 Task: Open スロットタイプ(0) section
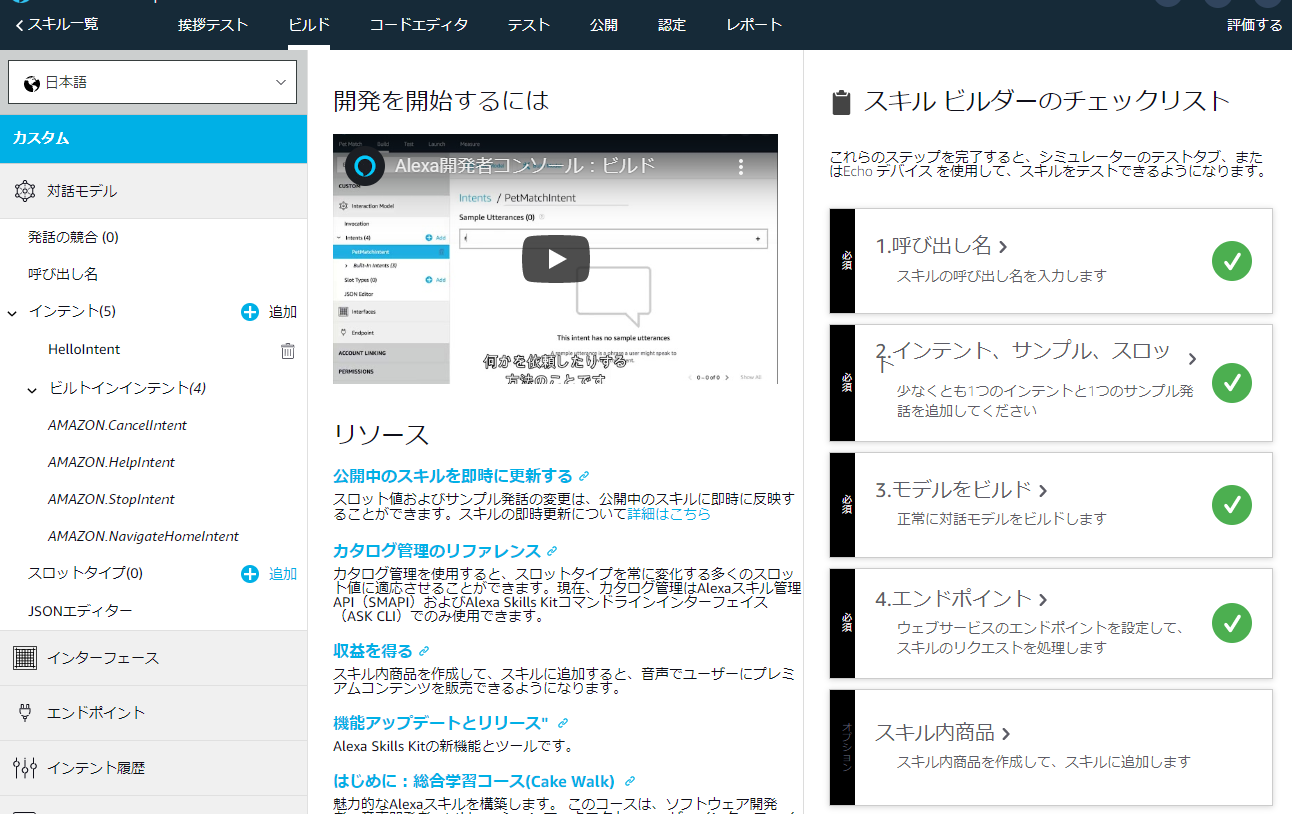point(85,573)
